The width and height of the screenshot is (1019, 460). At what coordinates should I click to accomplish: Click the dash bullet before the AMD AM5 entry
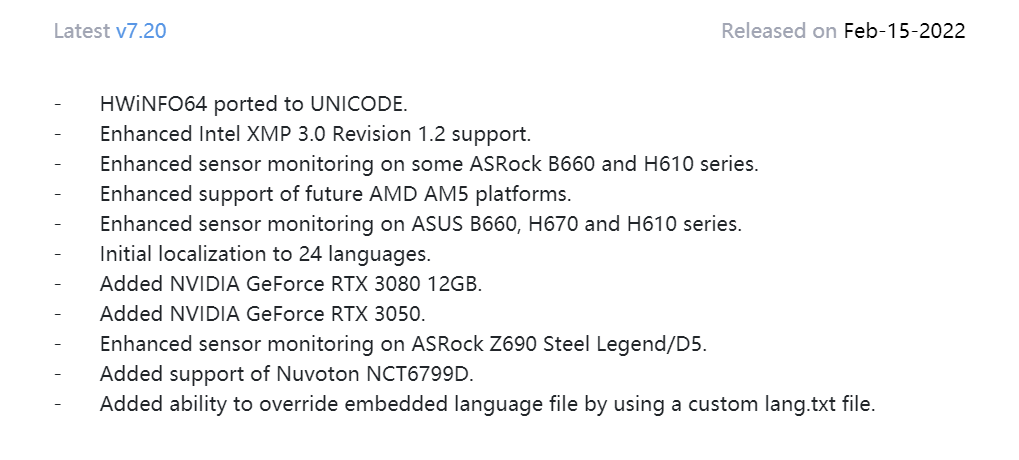[x=59, y=194]
